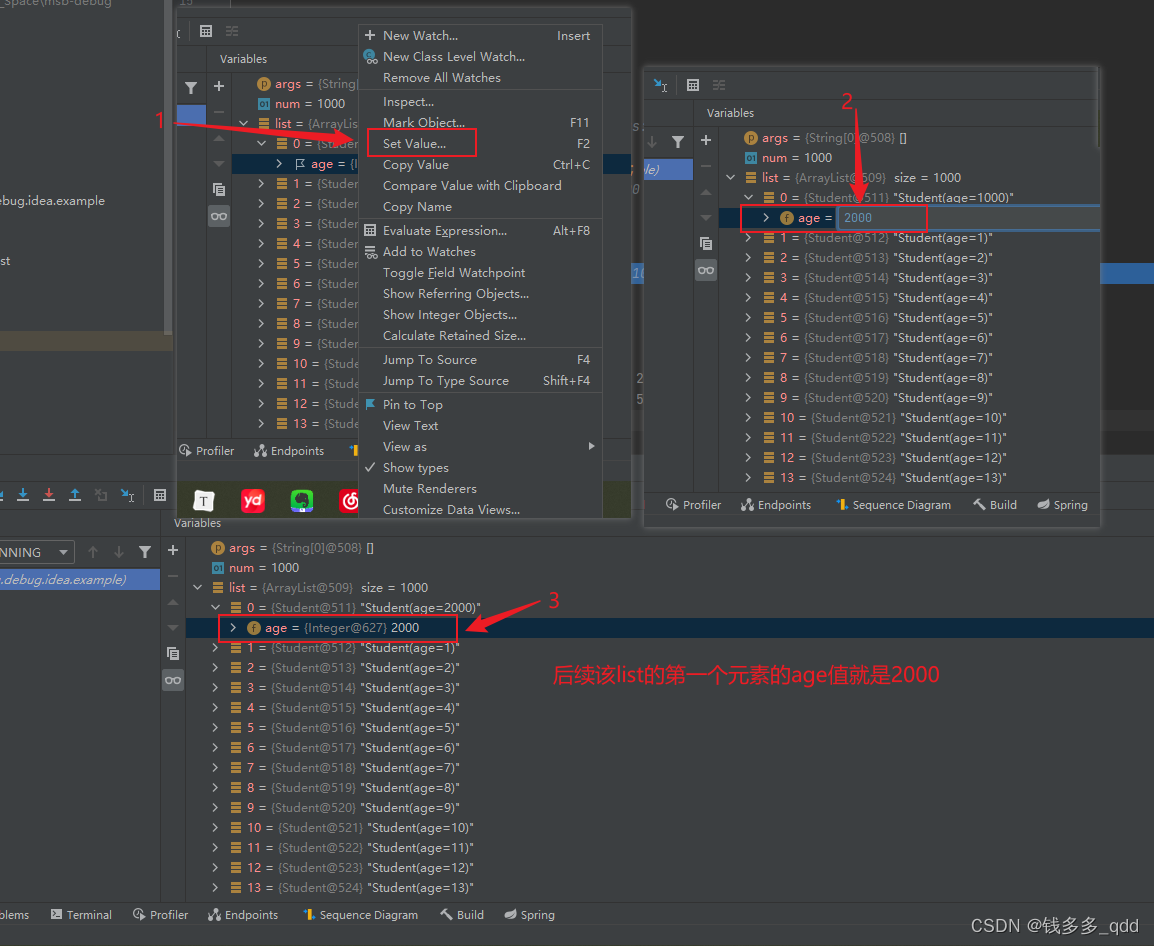
Task: Click the filter icon in bottom Variables panel
Action: tap(145, 551)
